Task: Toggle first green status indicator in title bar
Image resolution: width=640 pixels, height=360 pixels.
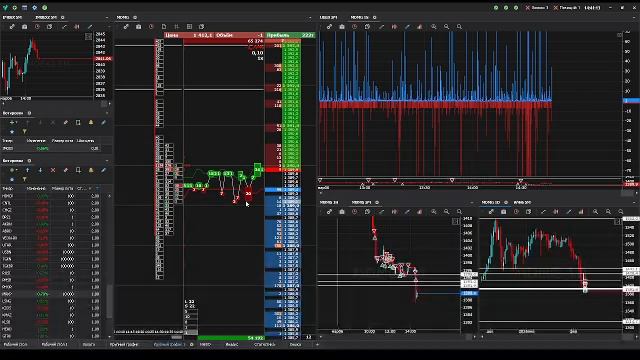Action: click(496, 8)
